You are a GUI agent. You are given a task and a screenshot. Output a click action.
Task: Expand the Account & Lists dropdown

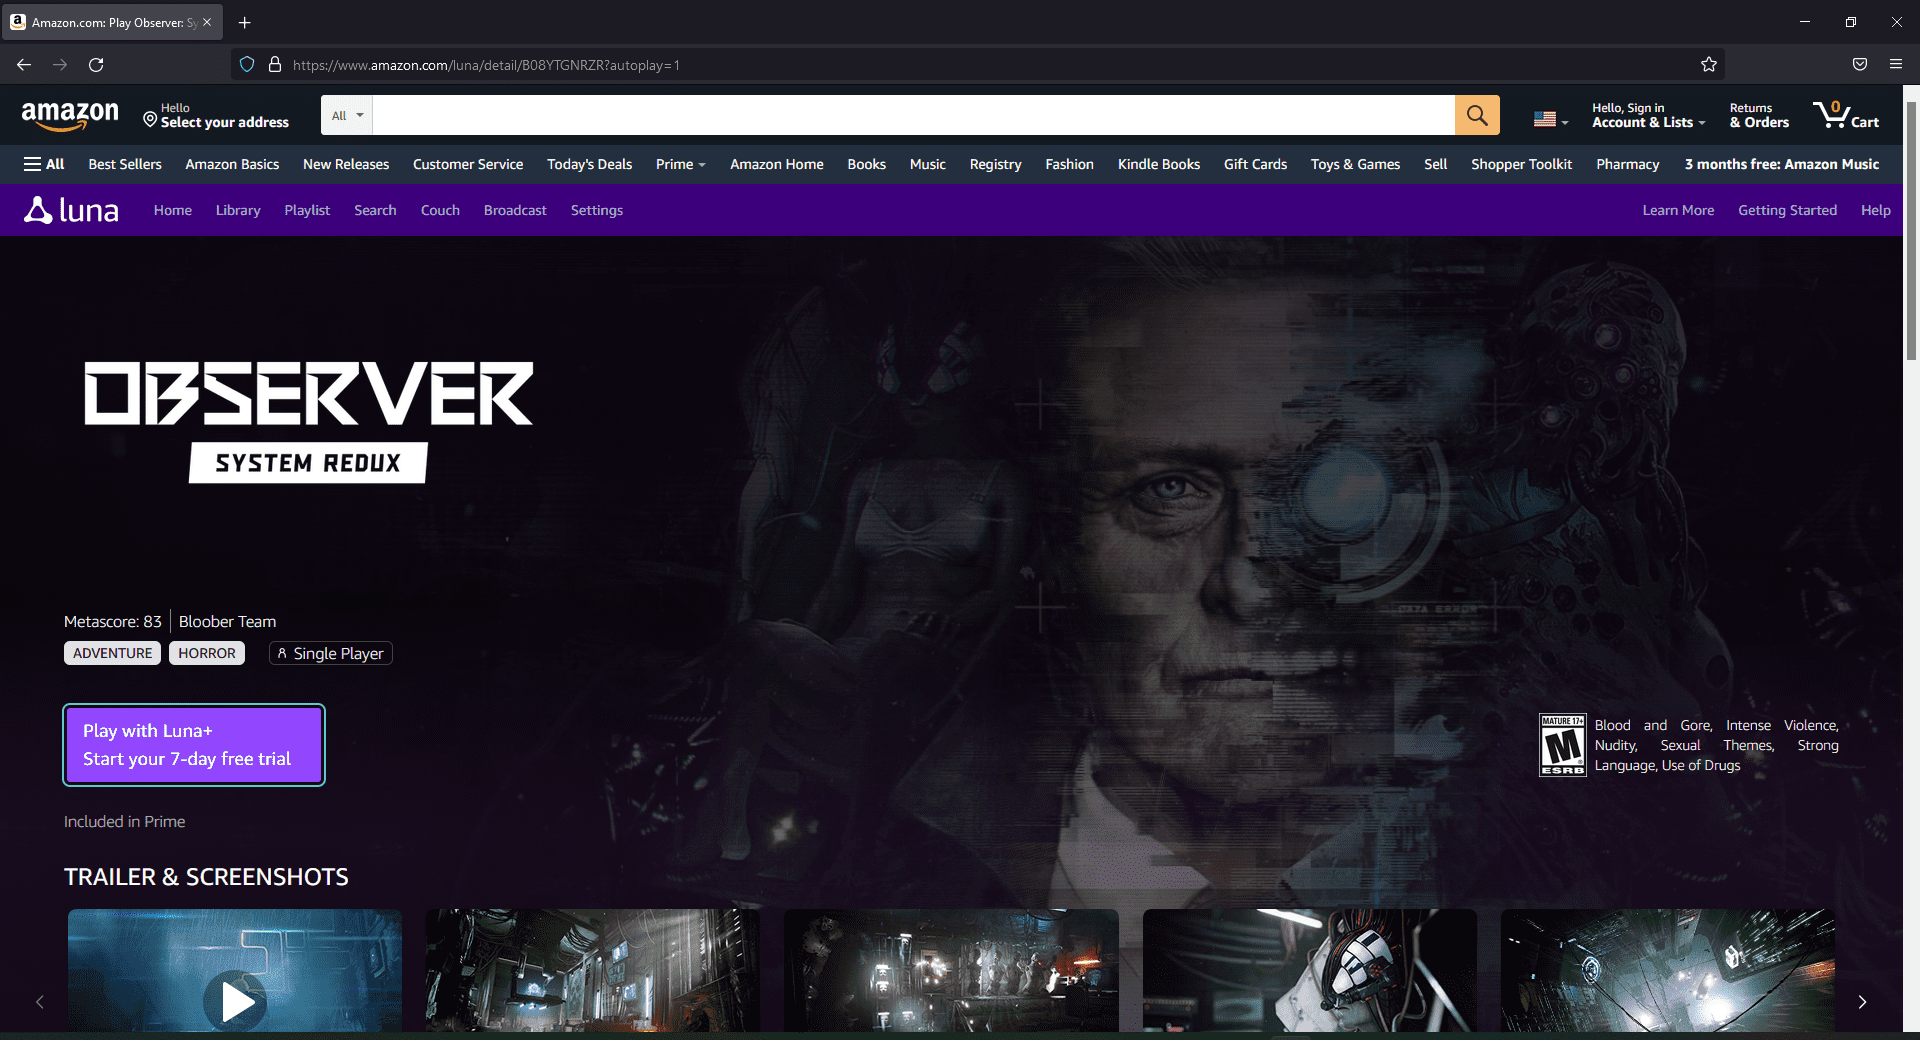coord(1648,116)
